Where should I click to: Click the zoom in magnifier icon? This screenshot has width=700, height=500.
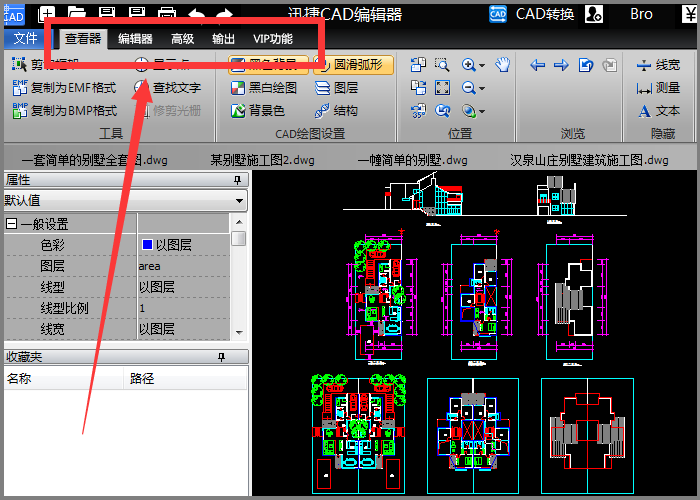(x=469, y=65)
